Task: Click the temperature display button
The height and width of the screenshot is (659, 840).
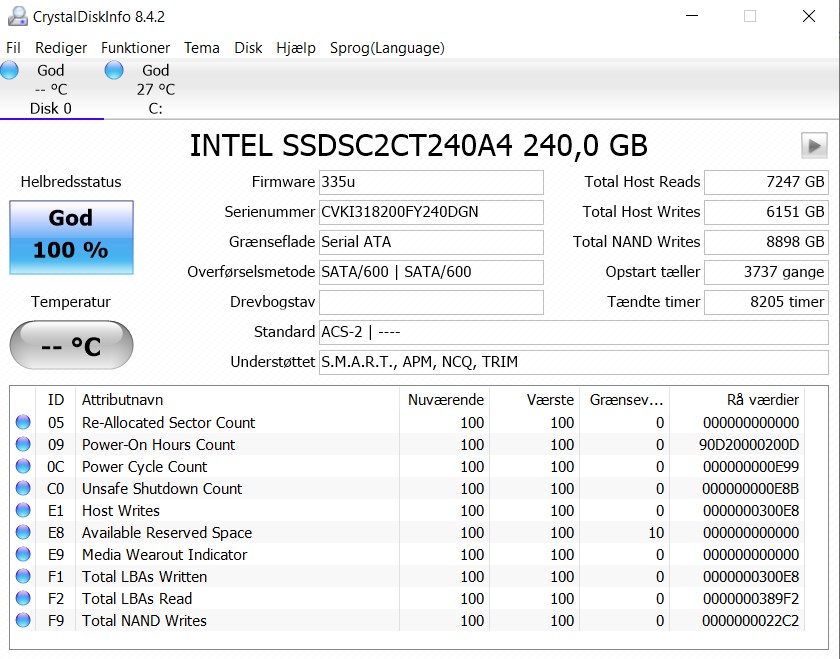Action: point(71,345)
